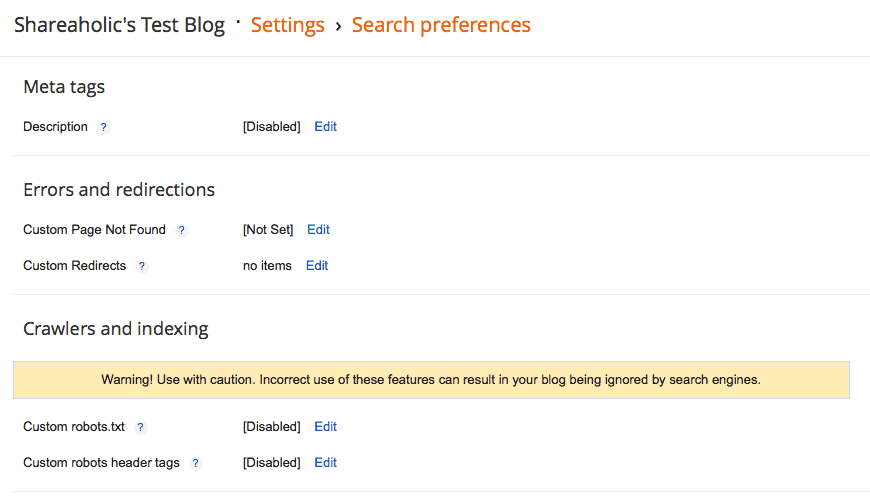Click the Custom Redirects label

(74, 266)
